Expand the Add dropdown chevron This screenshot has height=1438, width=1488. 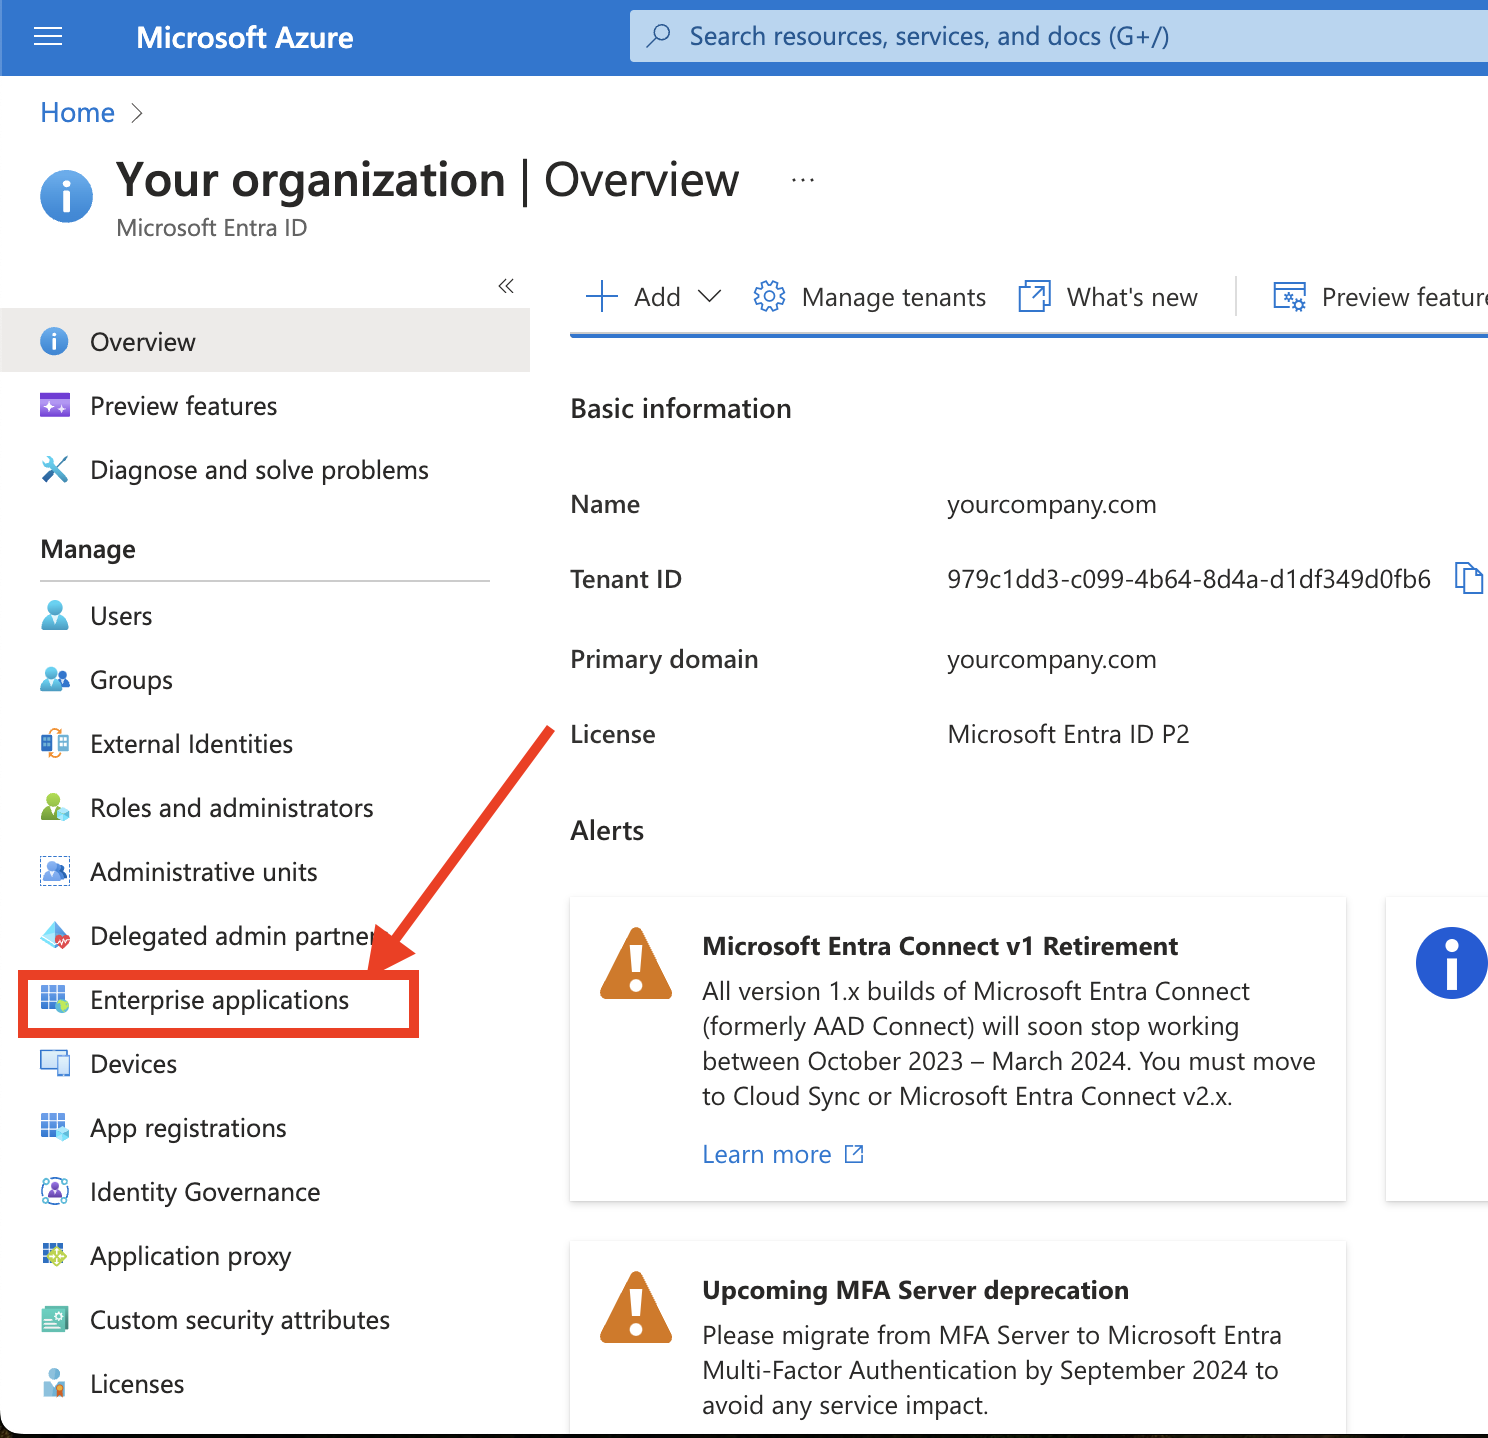709,296
